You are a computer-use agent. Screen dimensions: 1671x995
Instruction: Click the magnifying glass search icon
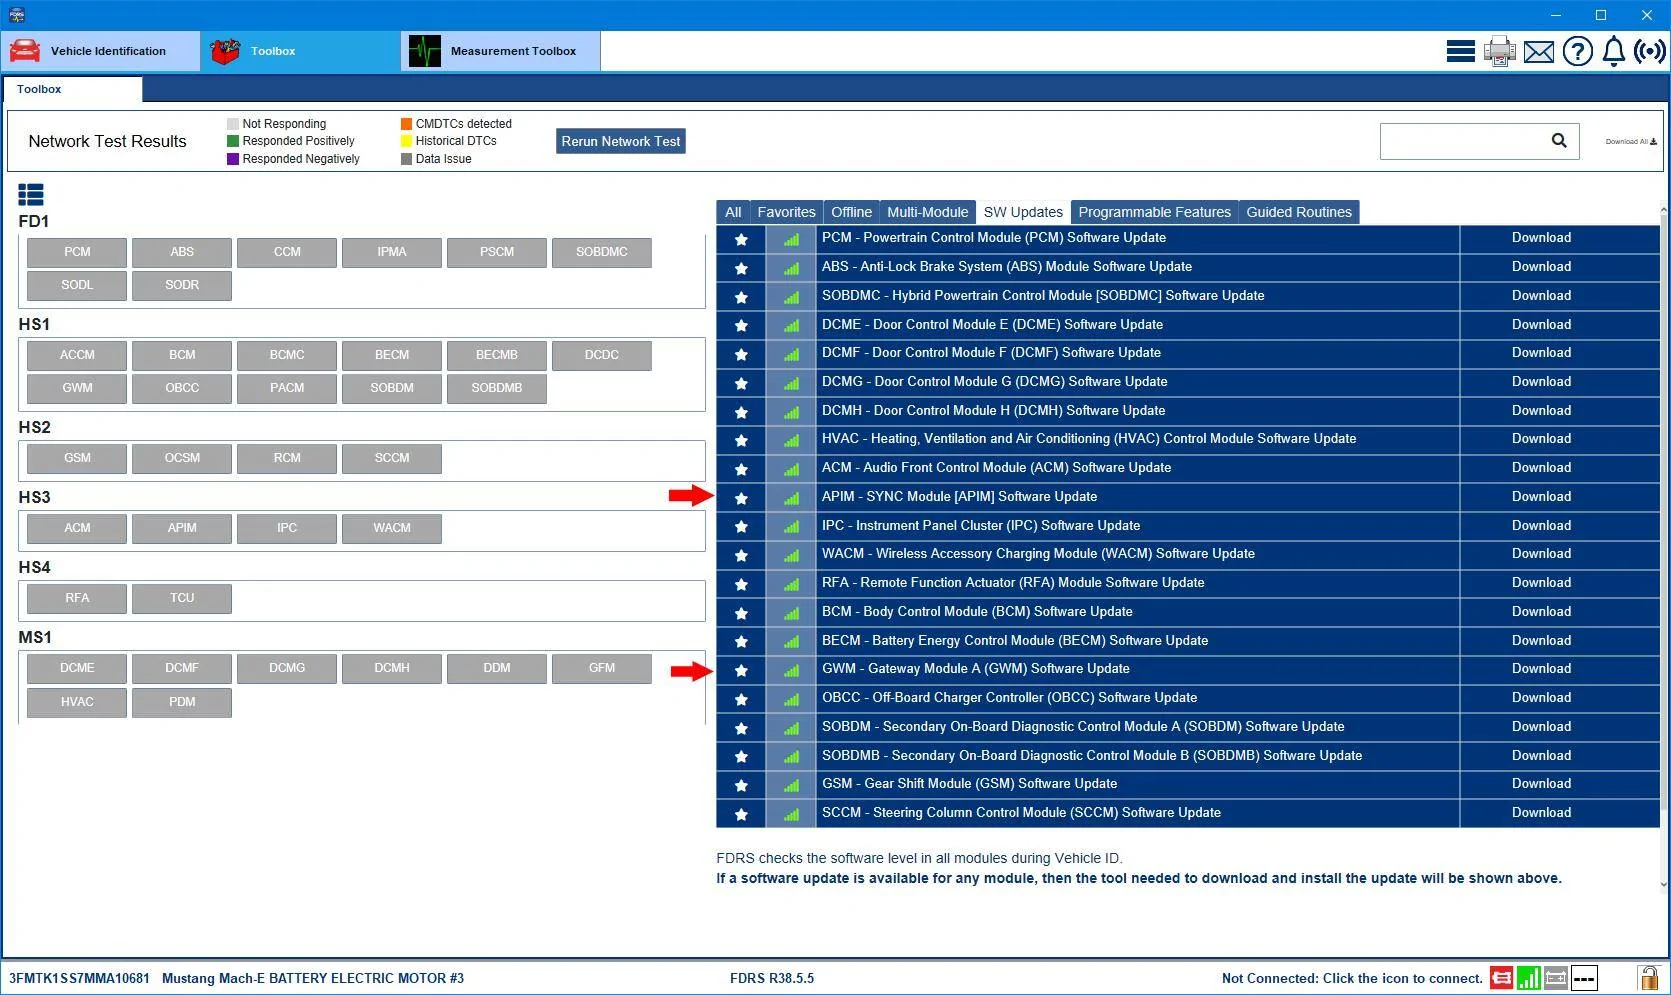(x=1558, y=141)
